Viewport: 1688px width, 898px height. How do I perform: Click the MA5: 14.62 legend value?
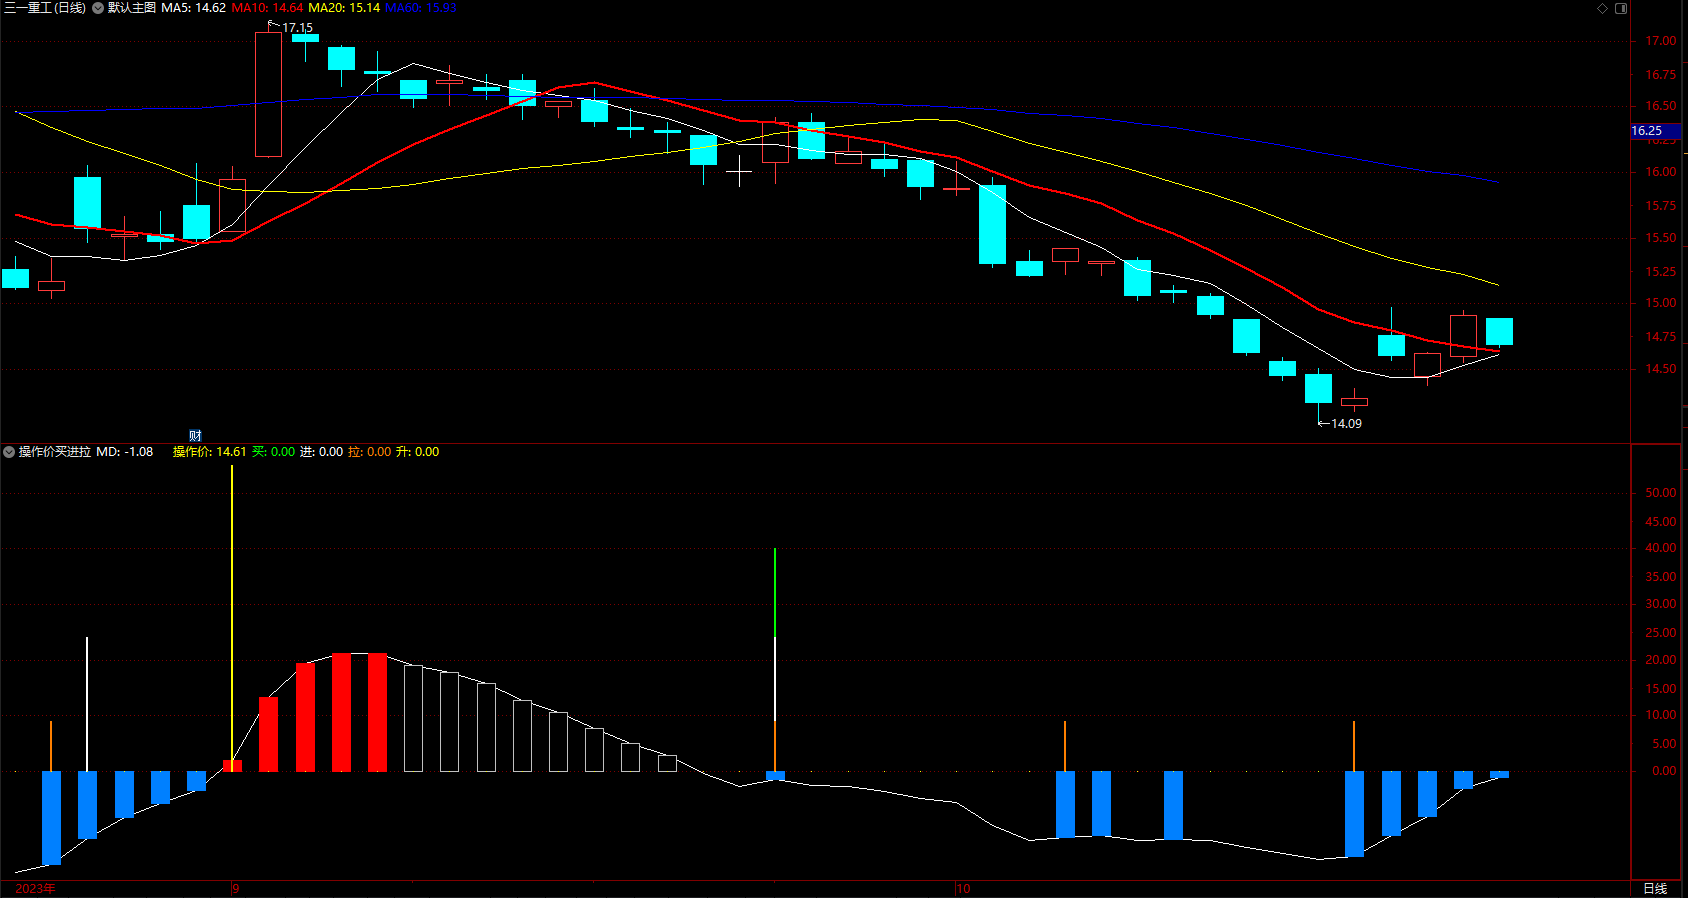point(193,8)
